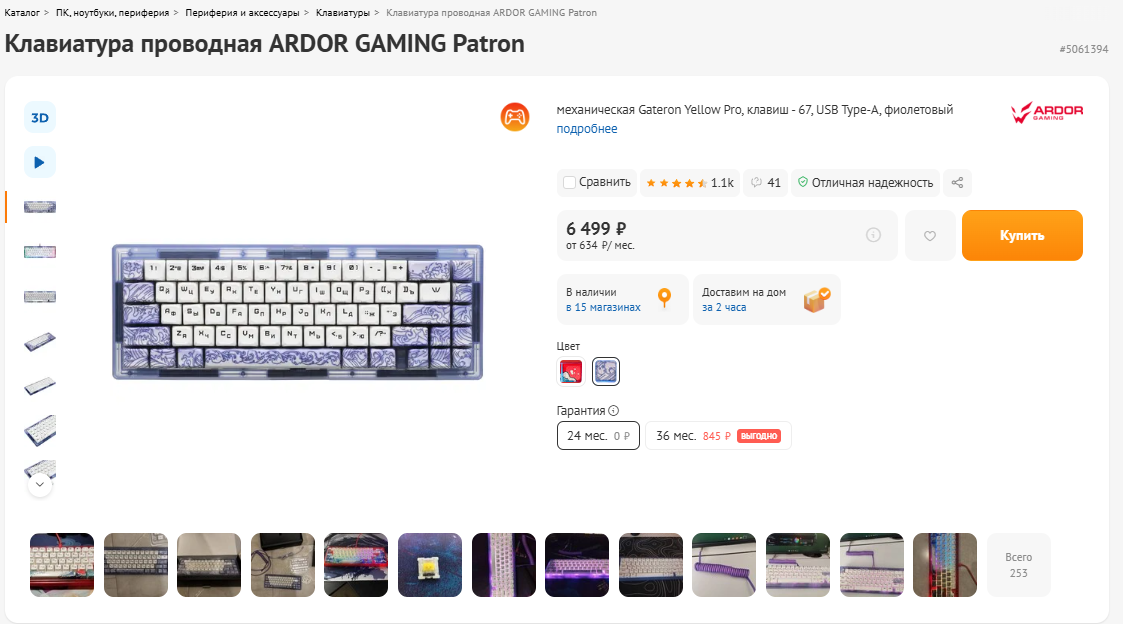Viewport: 1123px width, 624px height.
Task: Select the 36 мес. warranty option
Action: 718,436
